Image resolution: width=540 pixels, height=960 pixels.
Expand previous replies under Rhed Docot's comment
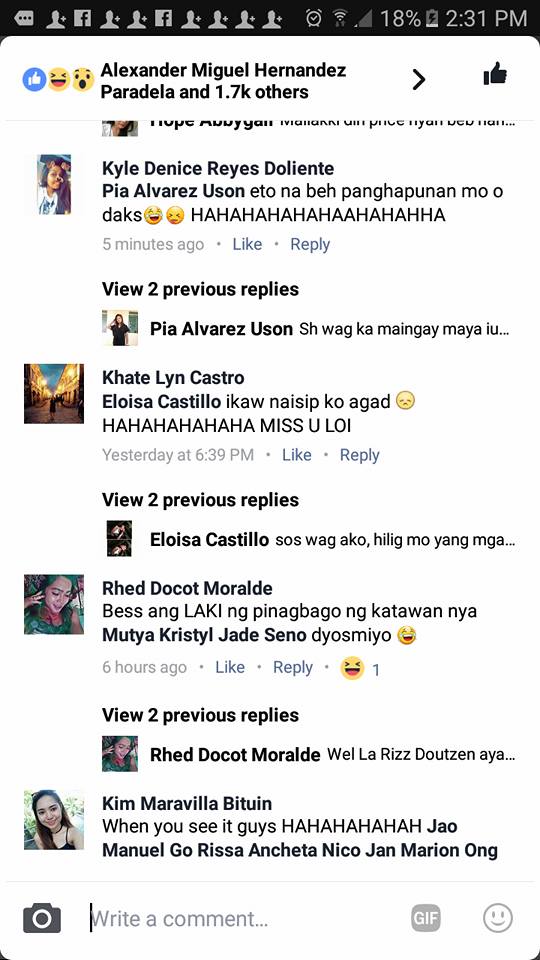(x=200, y=715)
